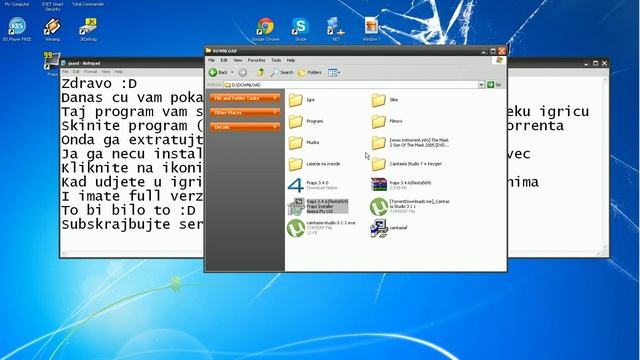
Task: Select the camtasiaf installer file
Action: click(x=389, y=228)
